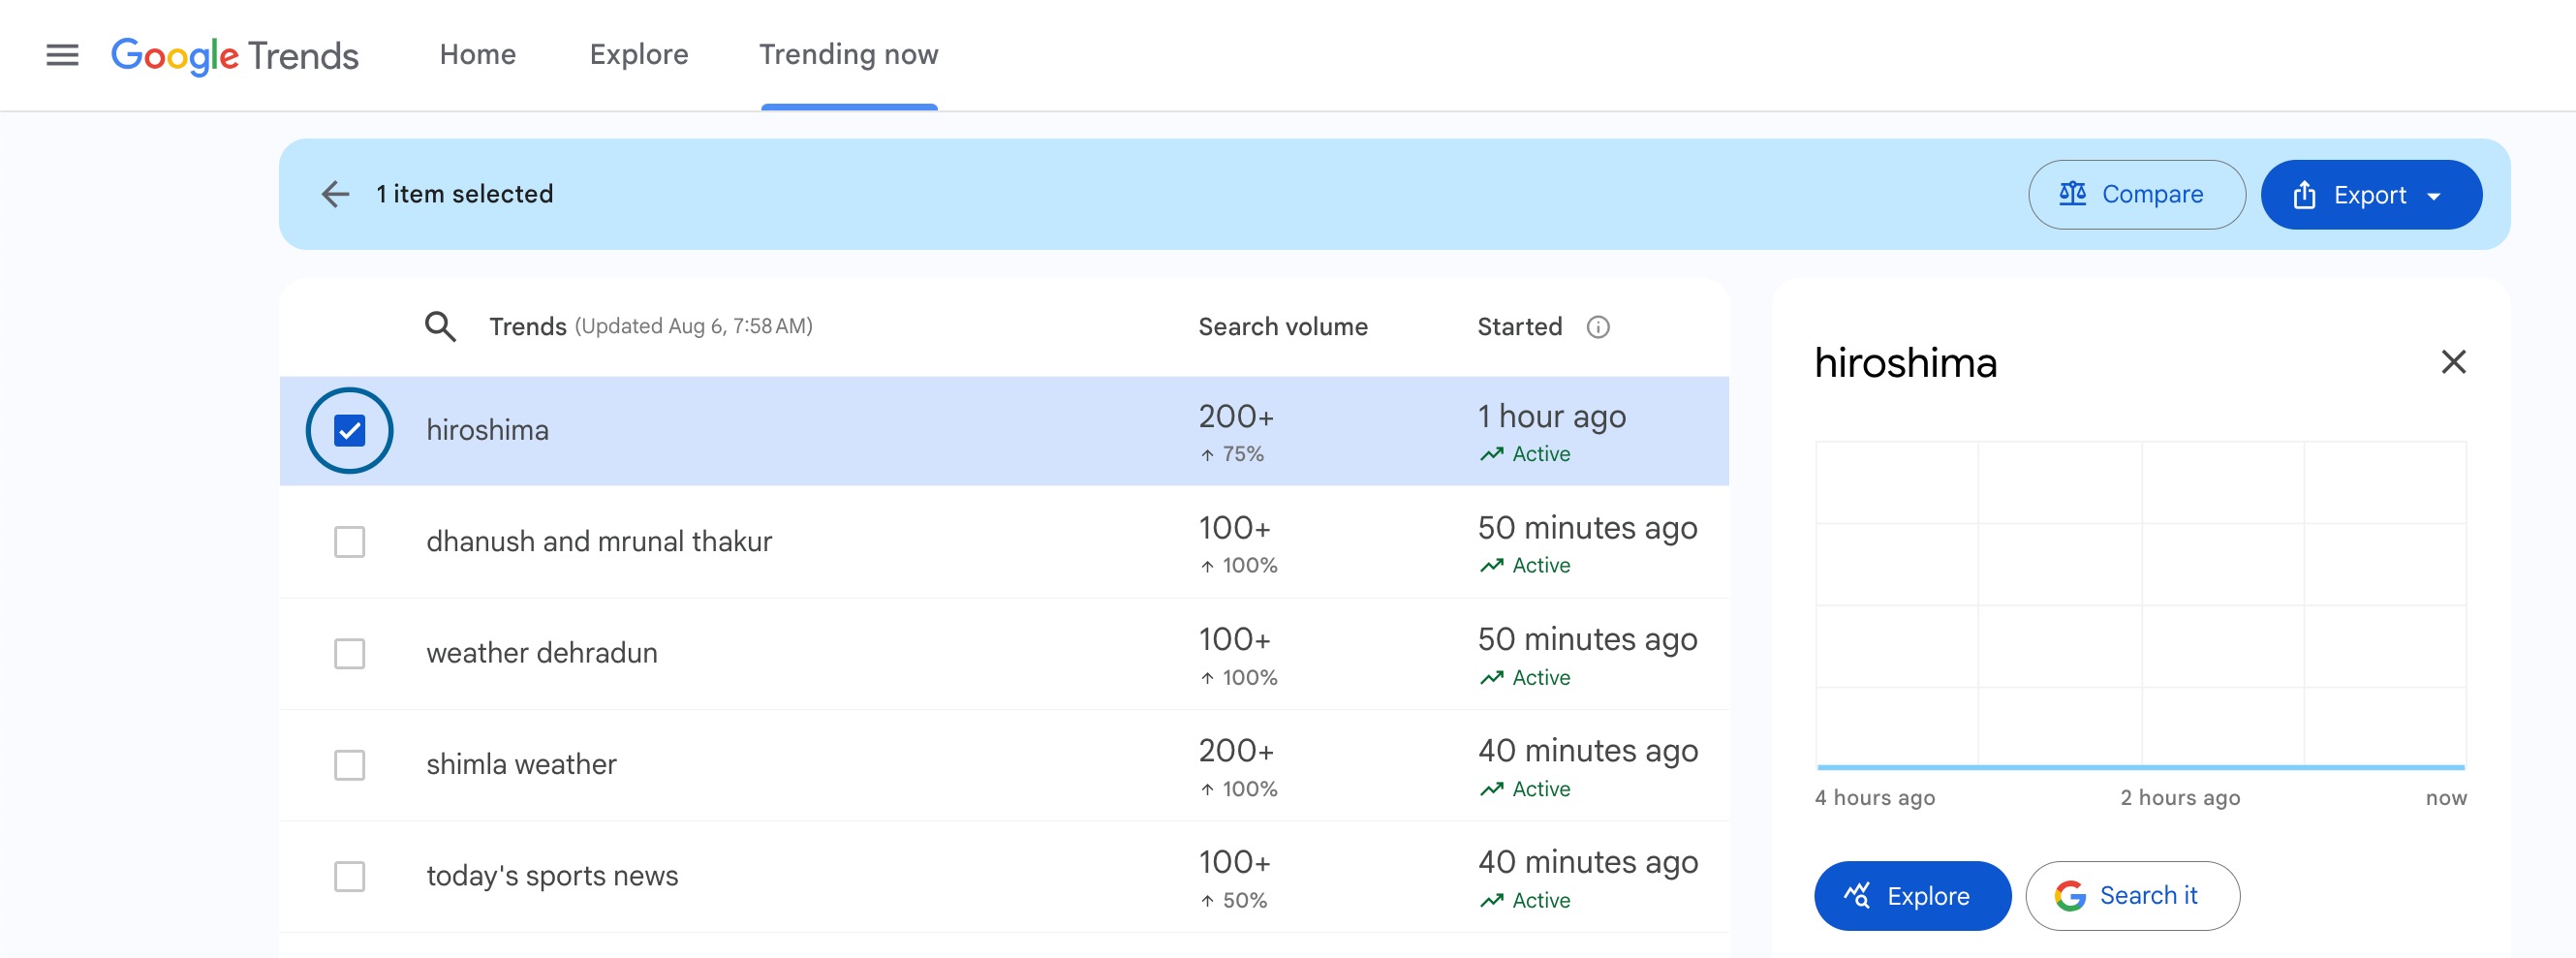2576x958 pixels.
Task: Close the hiroshima details panel
Action: pyautogui.click(x=2453, y=362)
